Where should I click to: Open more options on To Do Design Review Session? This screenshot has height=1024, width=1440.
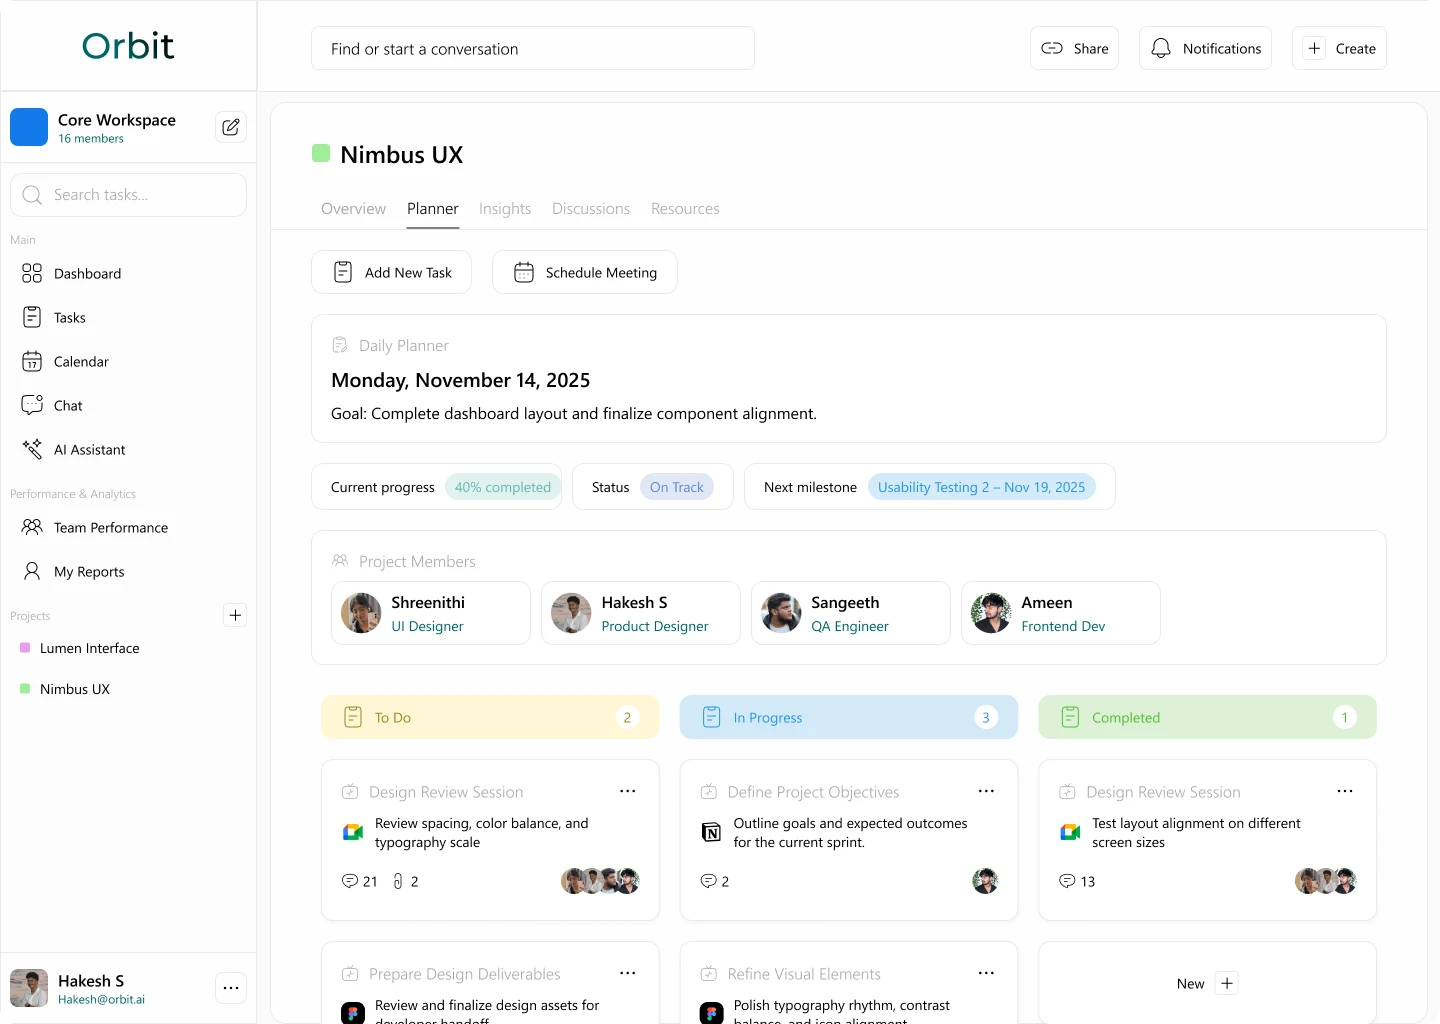click(627, 791)
